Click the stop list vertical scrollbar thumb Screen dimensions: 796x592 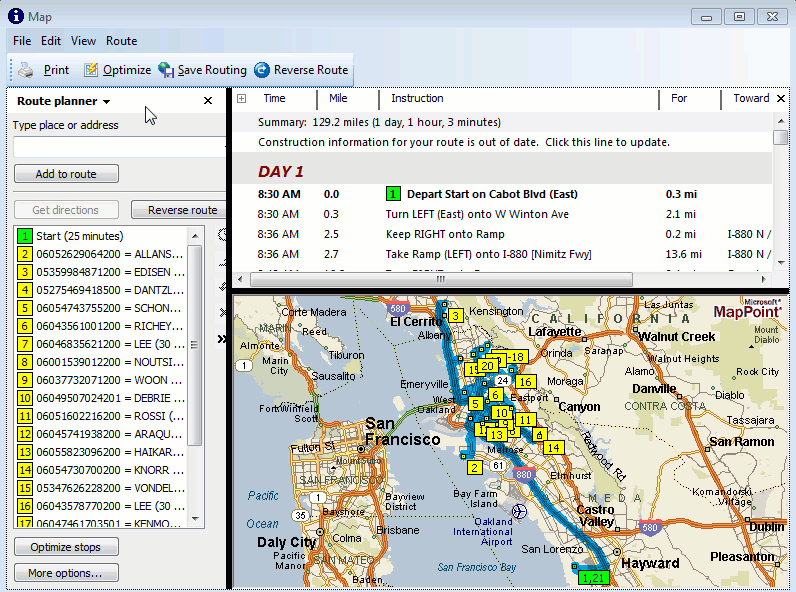click(x=195, y=345)
